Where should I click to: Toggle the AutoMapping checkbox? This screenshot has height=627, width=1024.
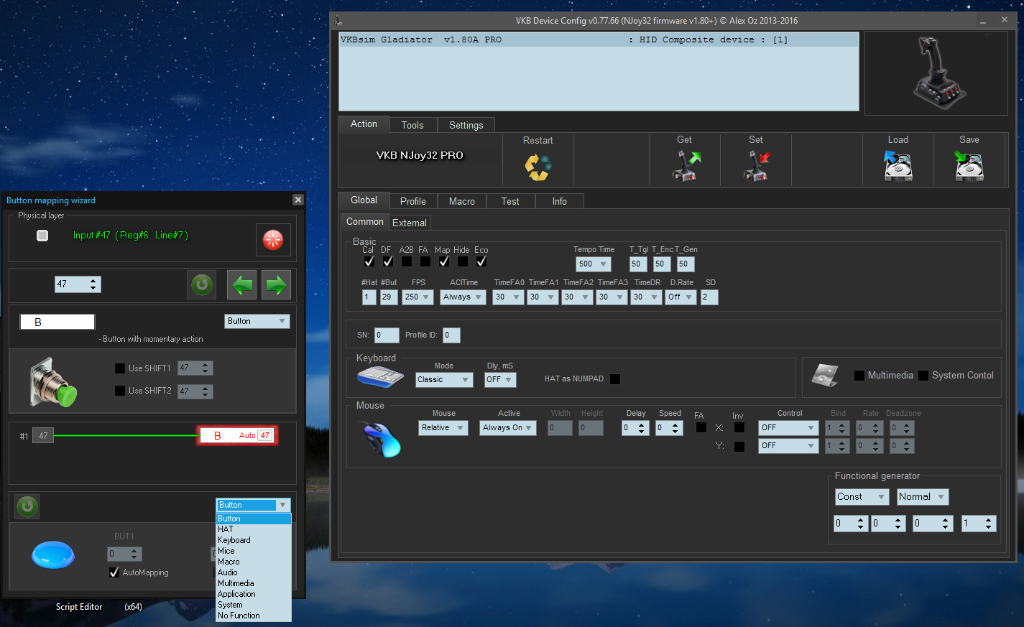point(114,572)
